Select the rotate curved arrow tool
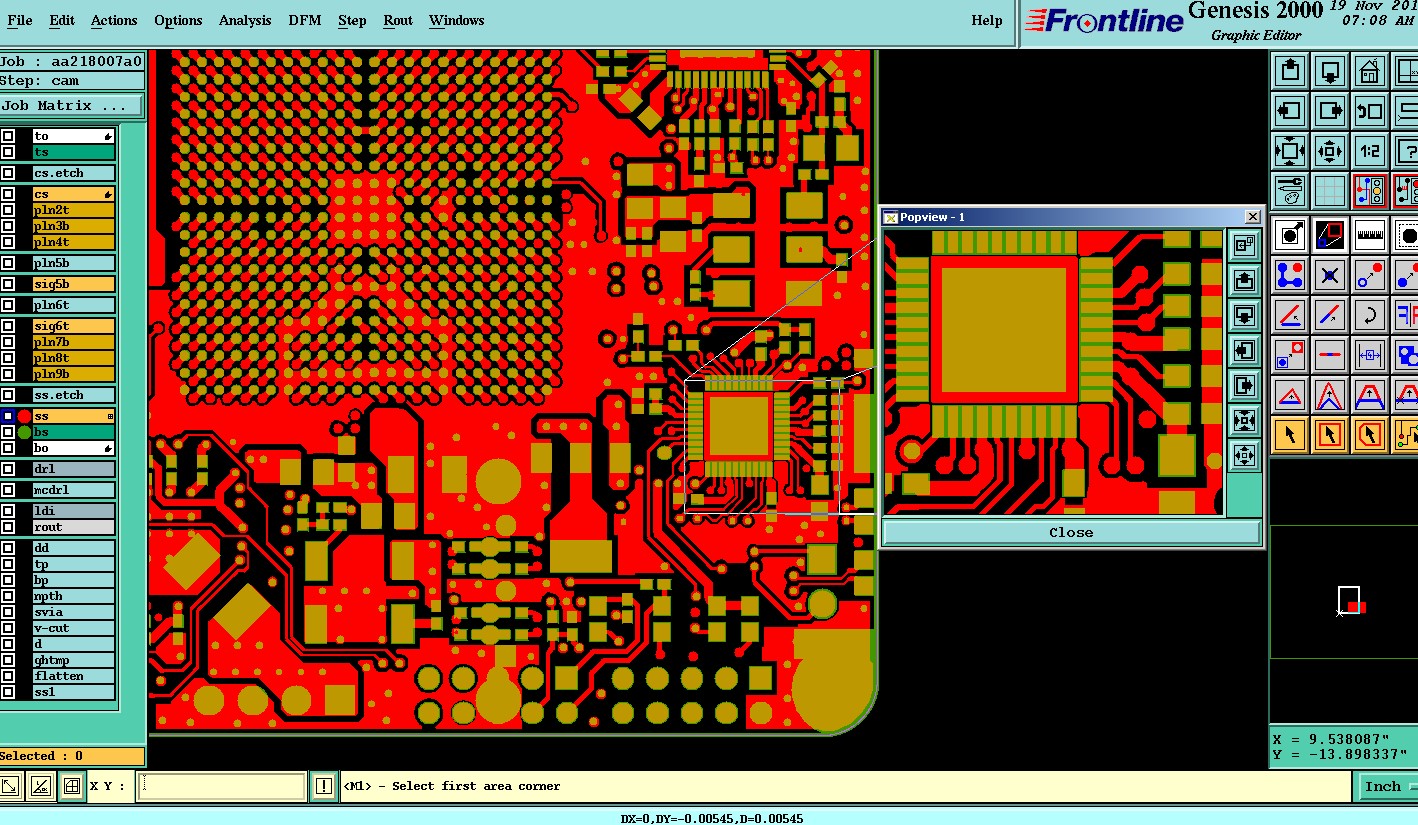This screenshot has height=825, width=1418. 1370,315
